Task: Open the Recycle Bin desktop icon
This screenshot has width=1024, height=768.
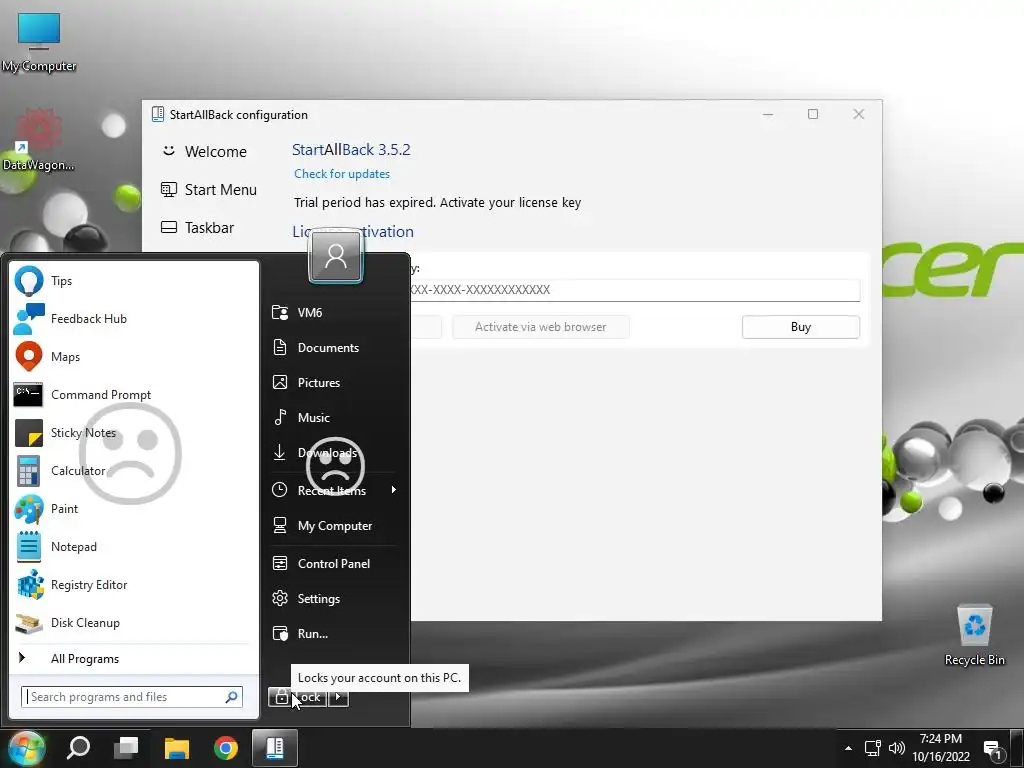Action: (974, 635)
